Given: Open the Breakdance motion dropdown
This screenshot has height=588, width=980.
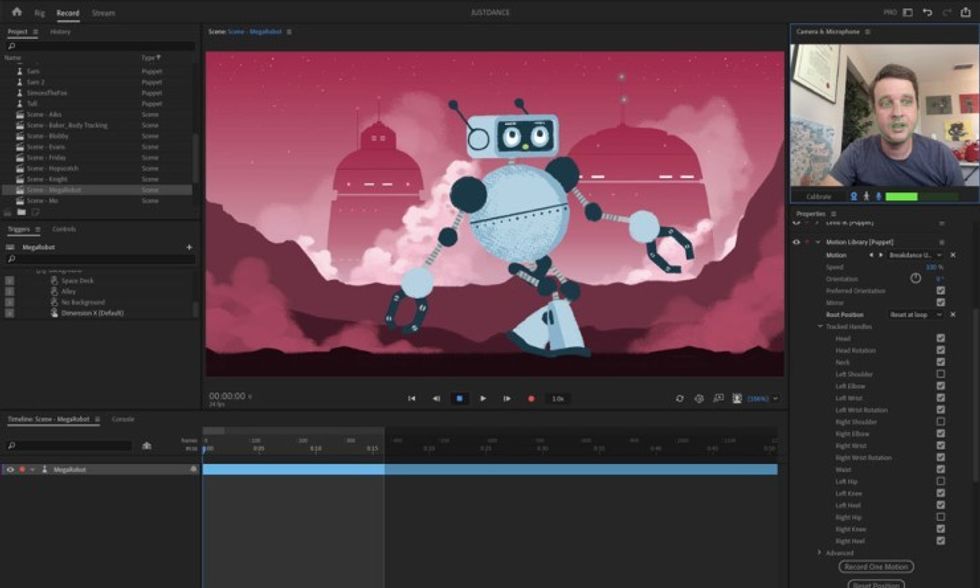Looking at the screenshot, I should 915,255.
